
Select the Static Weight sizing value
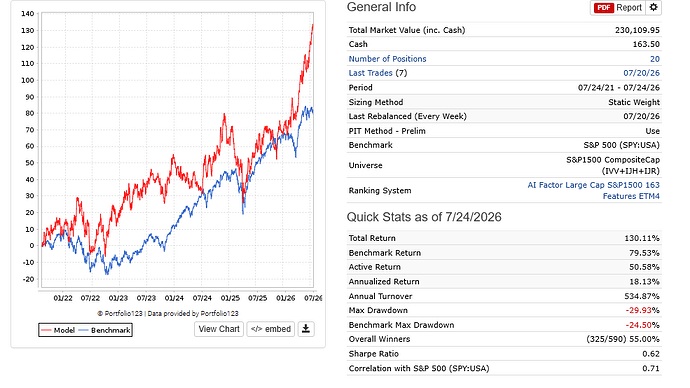pos(634,102)
